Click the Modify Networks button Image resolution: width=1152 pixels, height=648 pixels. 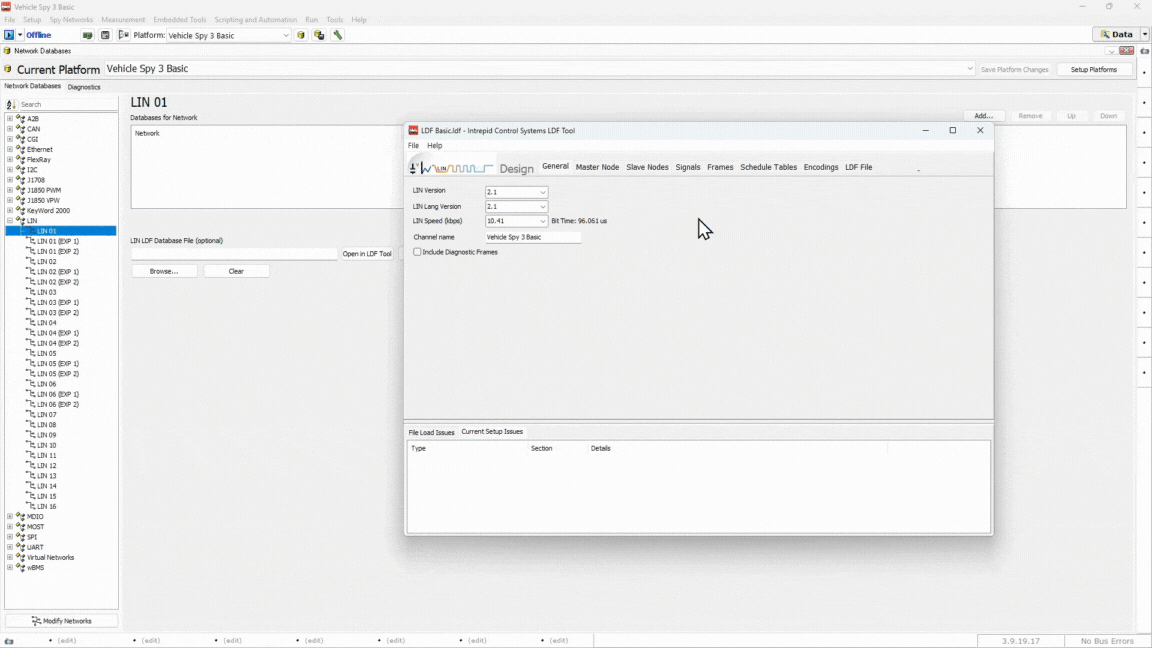61,621
